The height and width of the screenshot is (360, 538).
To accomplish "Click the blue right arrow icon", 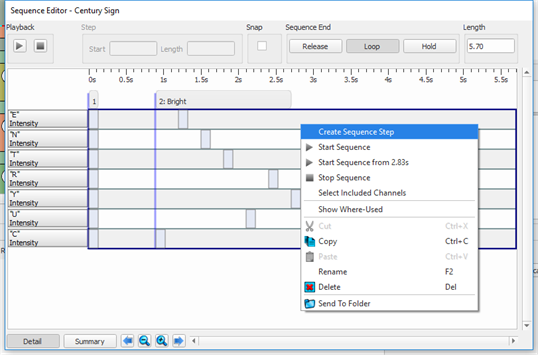I will 179,341.
